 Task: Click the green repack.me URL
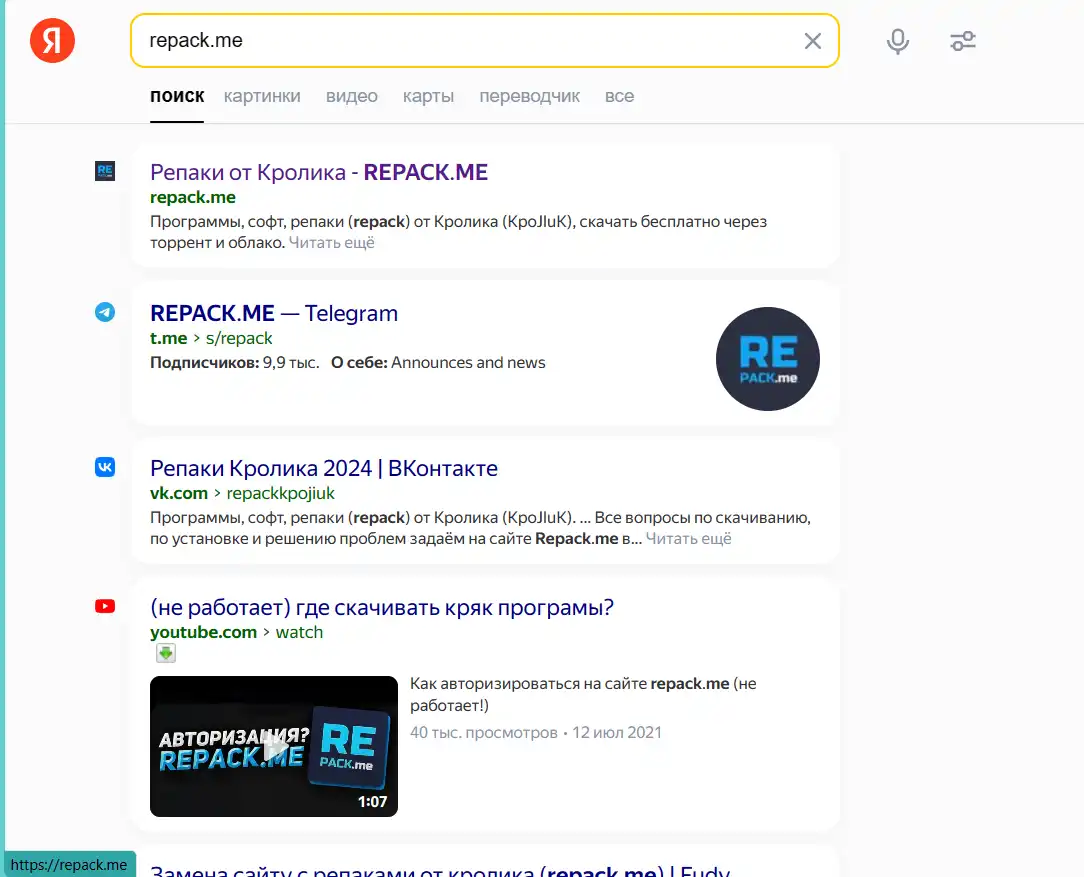(193, 197)
